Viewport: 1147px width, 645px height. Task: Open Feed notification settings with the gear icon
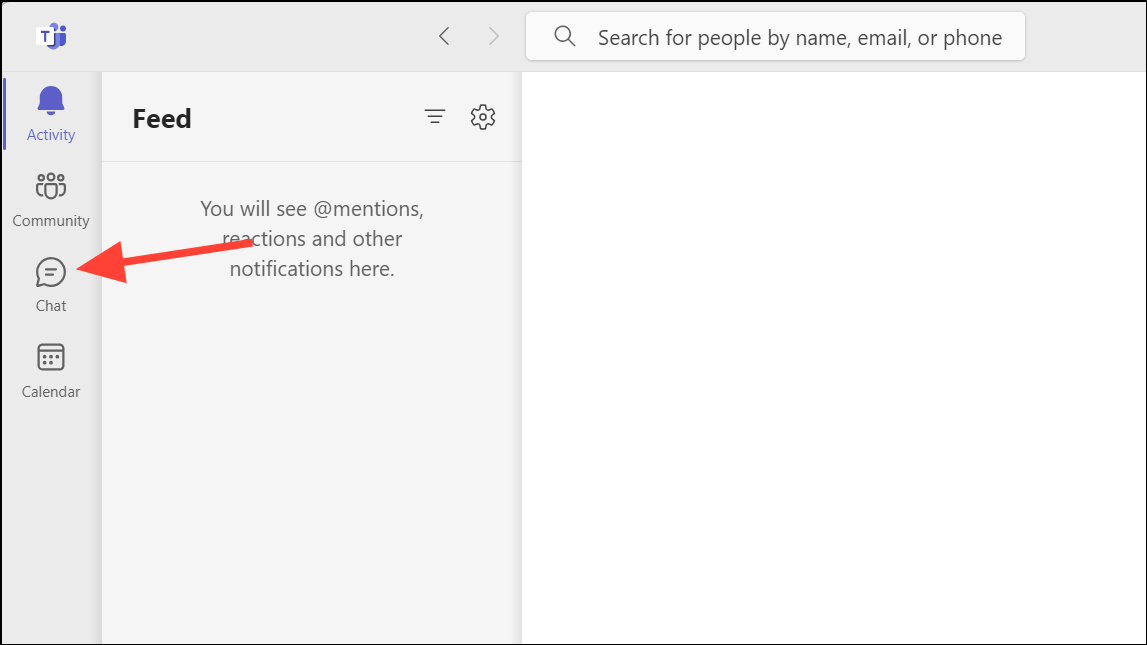tap(483, 116)
